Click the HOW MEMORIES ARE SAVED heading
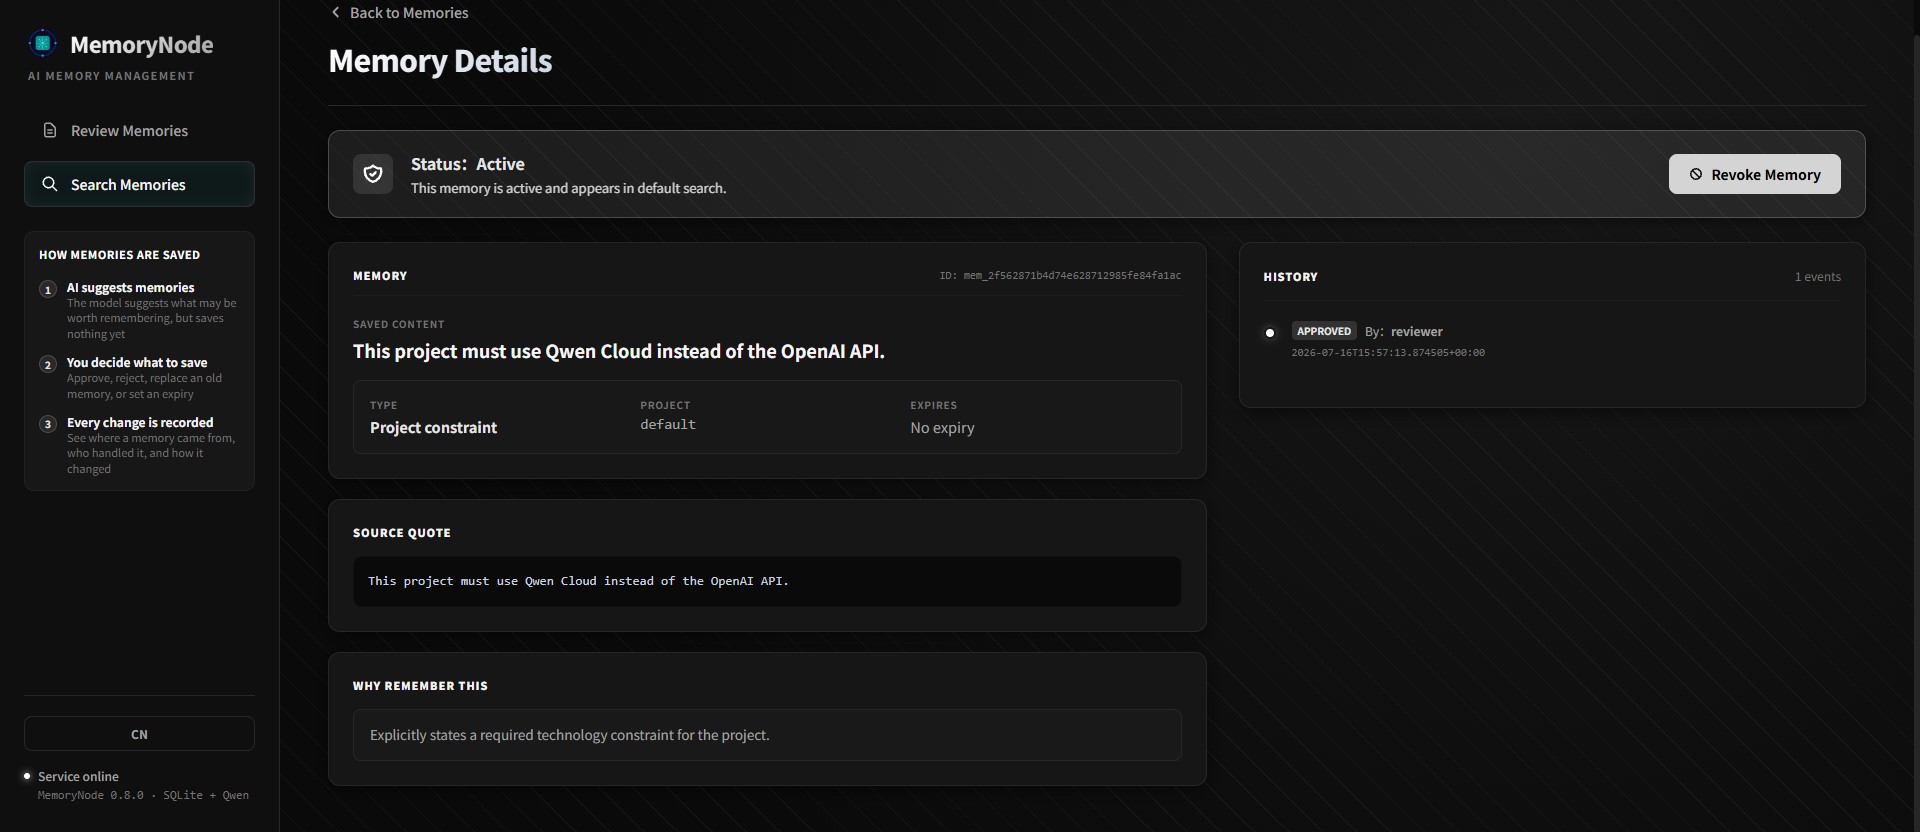 [119, 255]
